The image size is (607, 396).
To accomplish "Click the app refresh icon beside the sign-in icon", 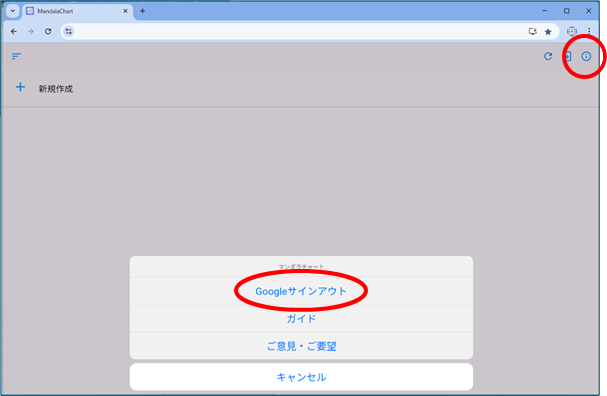I will click(548, 56).
